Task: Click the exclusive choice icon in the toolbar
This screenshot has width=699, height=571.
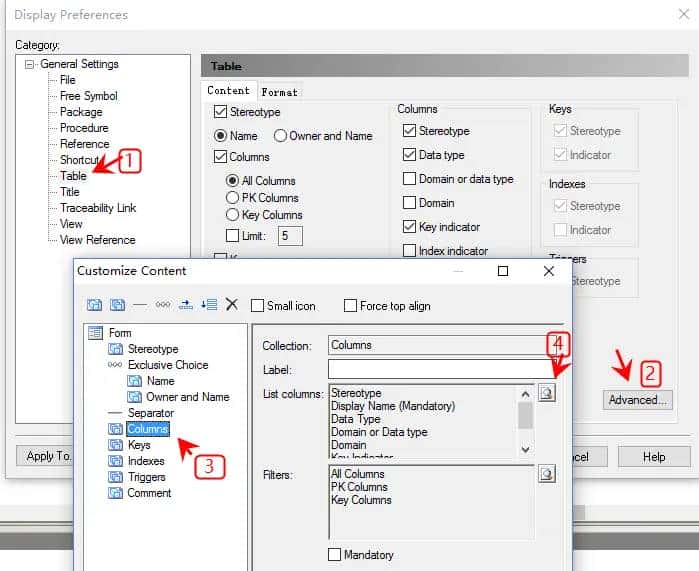Action: pos(162,305)
